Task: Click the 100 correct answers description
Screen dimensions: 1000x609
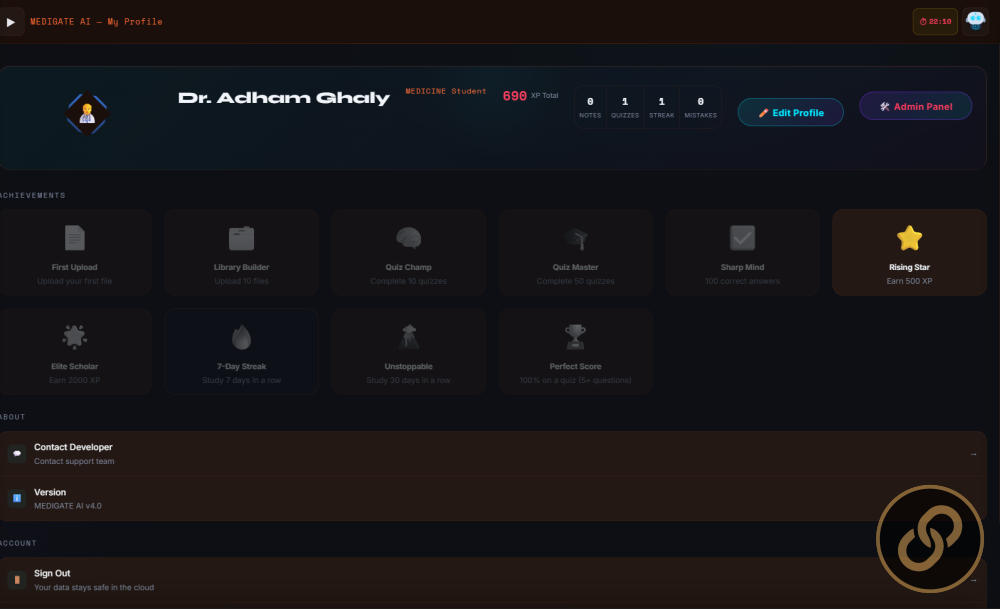Action: coord(742,281)
